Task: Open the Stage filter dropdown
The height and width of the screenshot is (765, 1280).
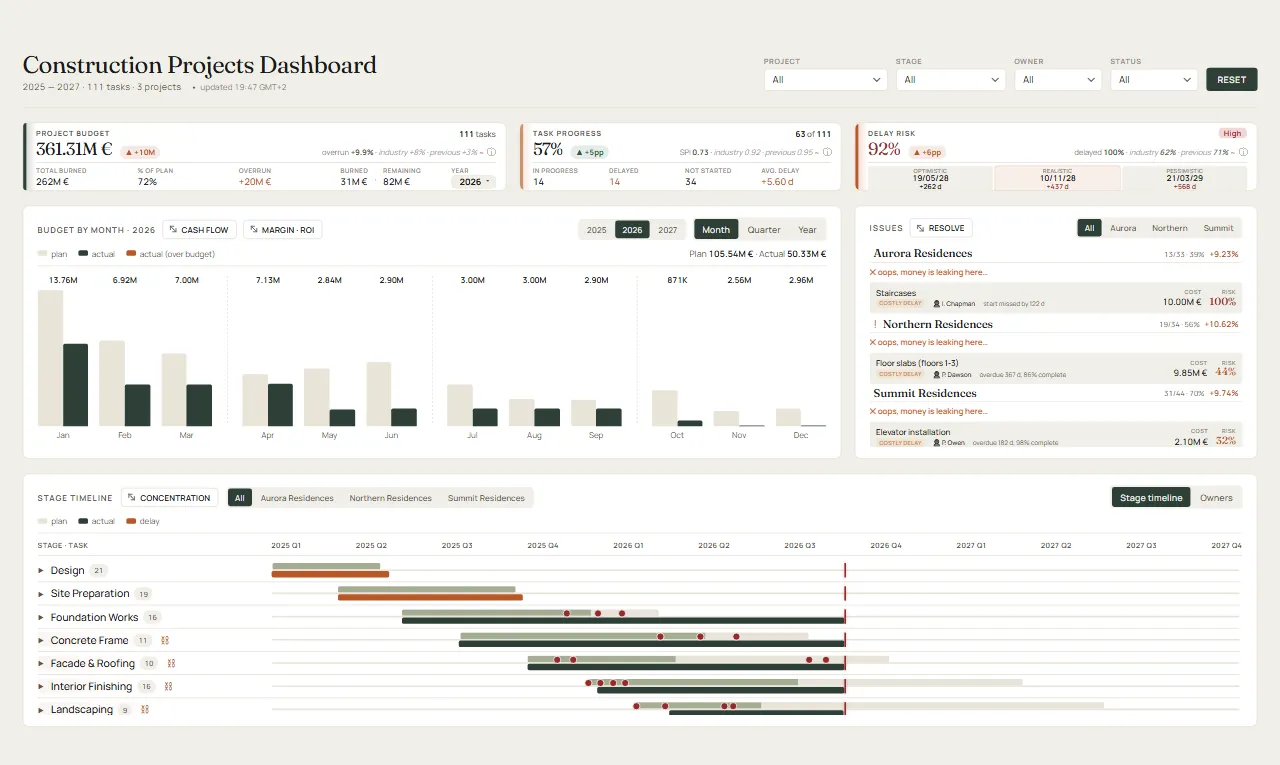Action: [950, 80]
